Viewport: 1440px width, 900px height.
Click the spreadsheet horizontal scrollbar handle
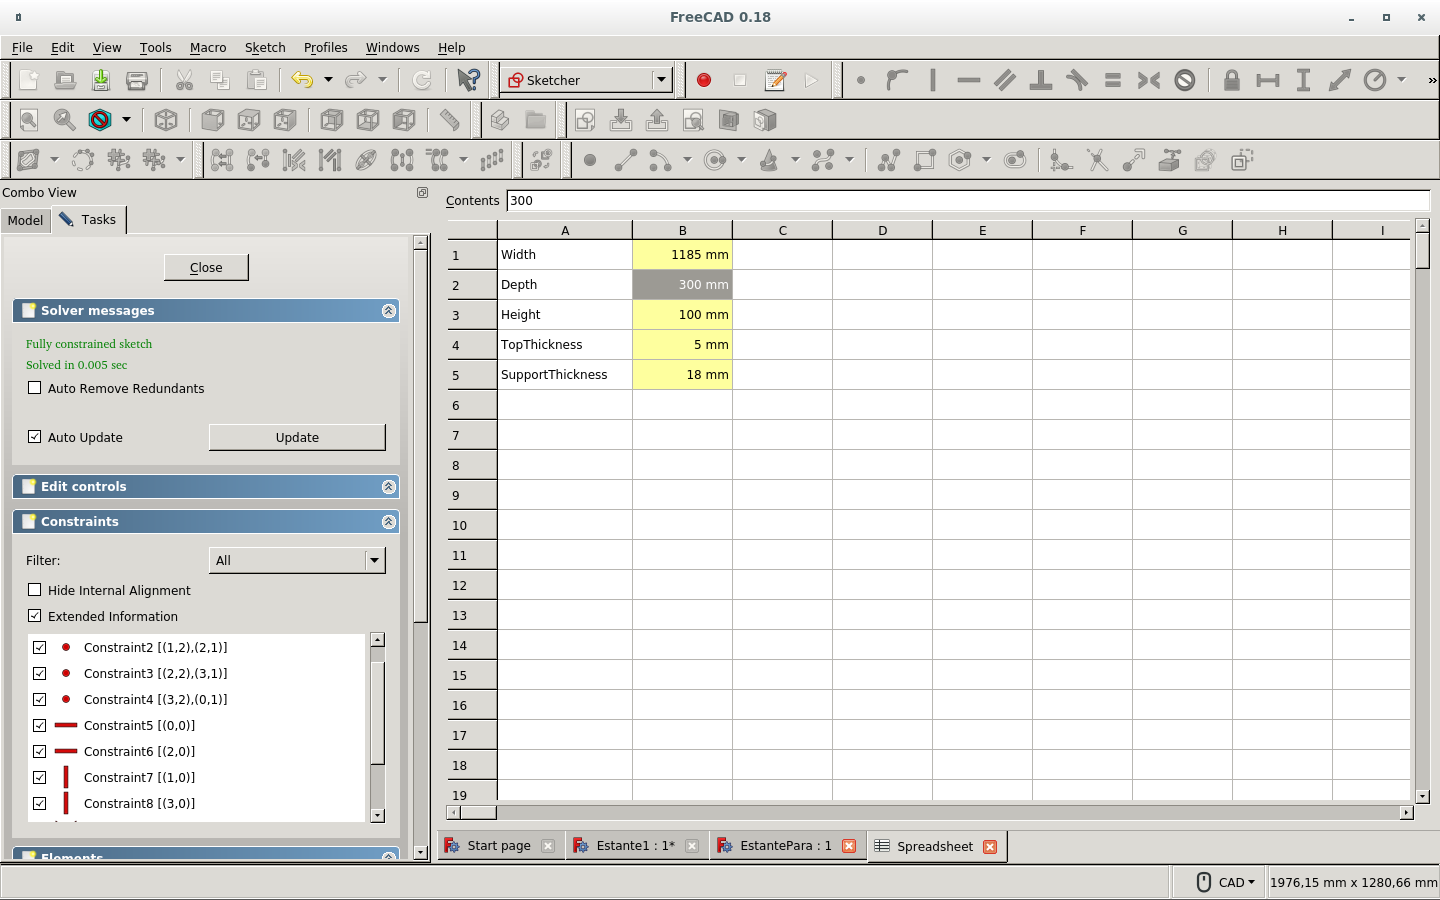477,813
